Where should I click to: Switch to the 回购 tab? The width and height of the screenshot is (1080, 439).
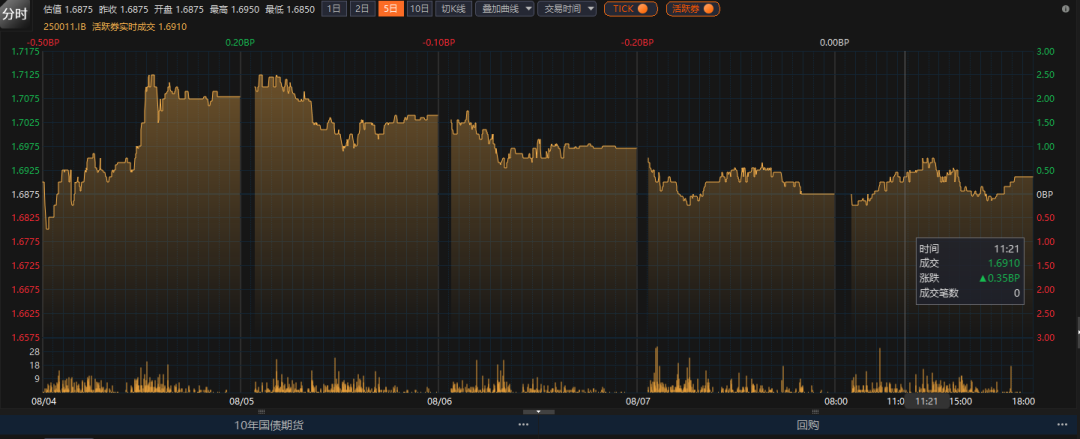[807, 425]
